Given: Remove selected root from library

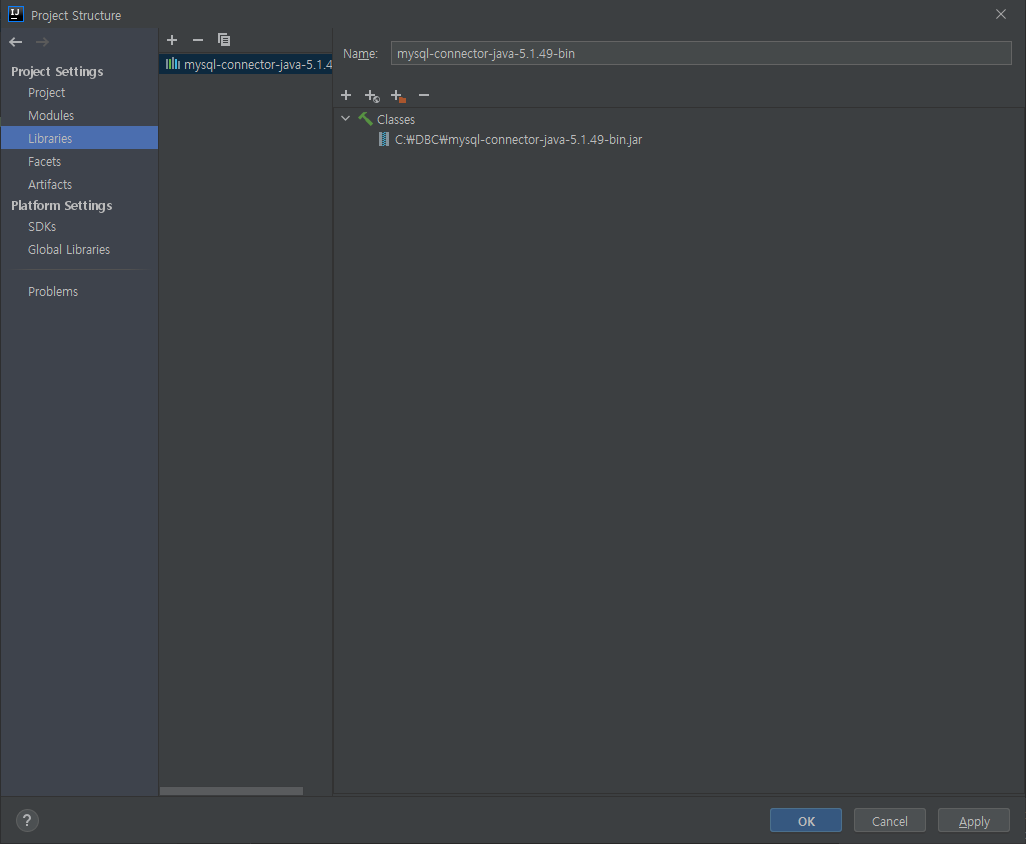Looking at the screenshot, I should pyautogui.click(x=424, y=96).
